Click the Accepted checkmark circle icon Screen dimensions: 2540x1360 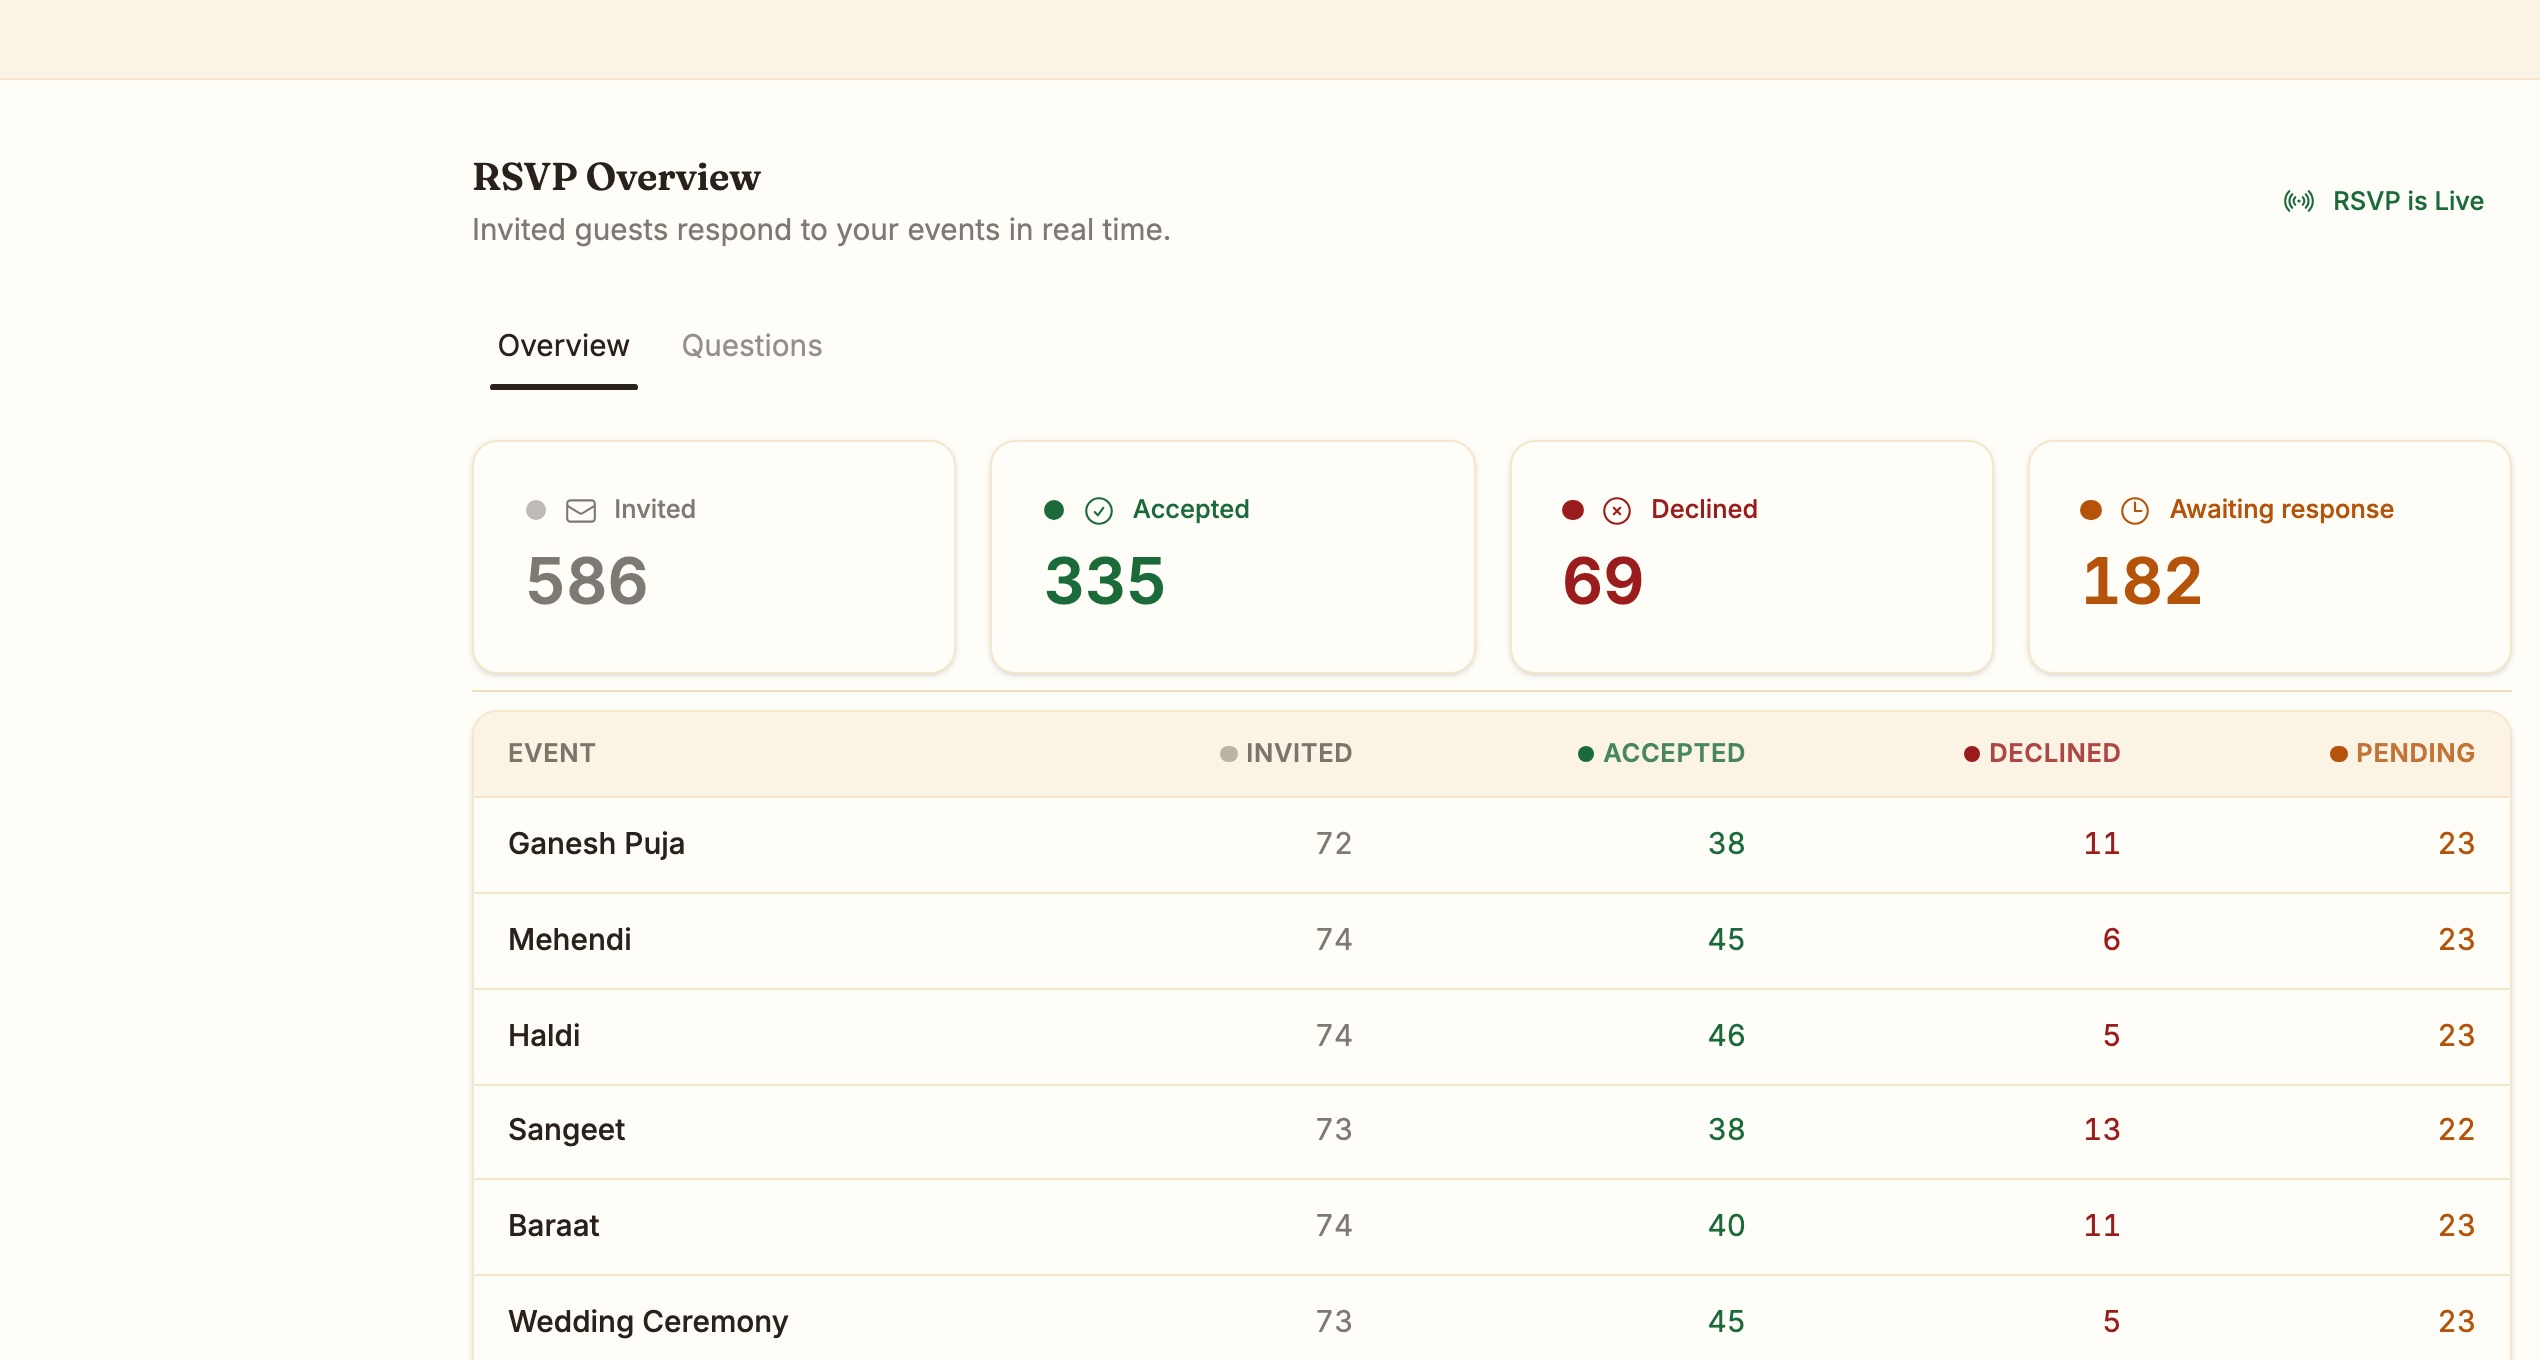(x=1099, y=511)
